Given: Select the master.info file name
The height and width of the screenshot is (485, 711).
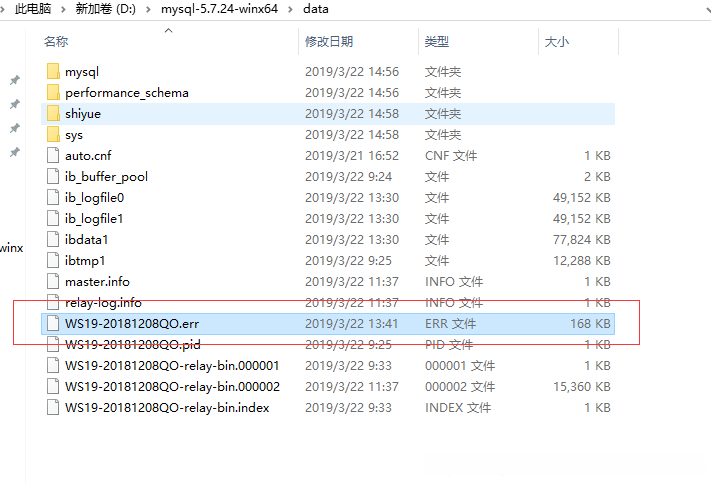Looking at the screenshot, I should click(x=97, y=281).
